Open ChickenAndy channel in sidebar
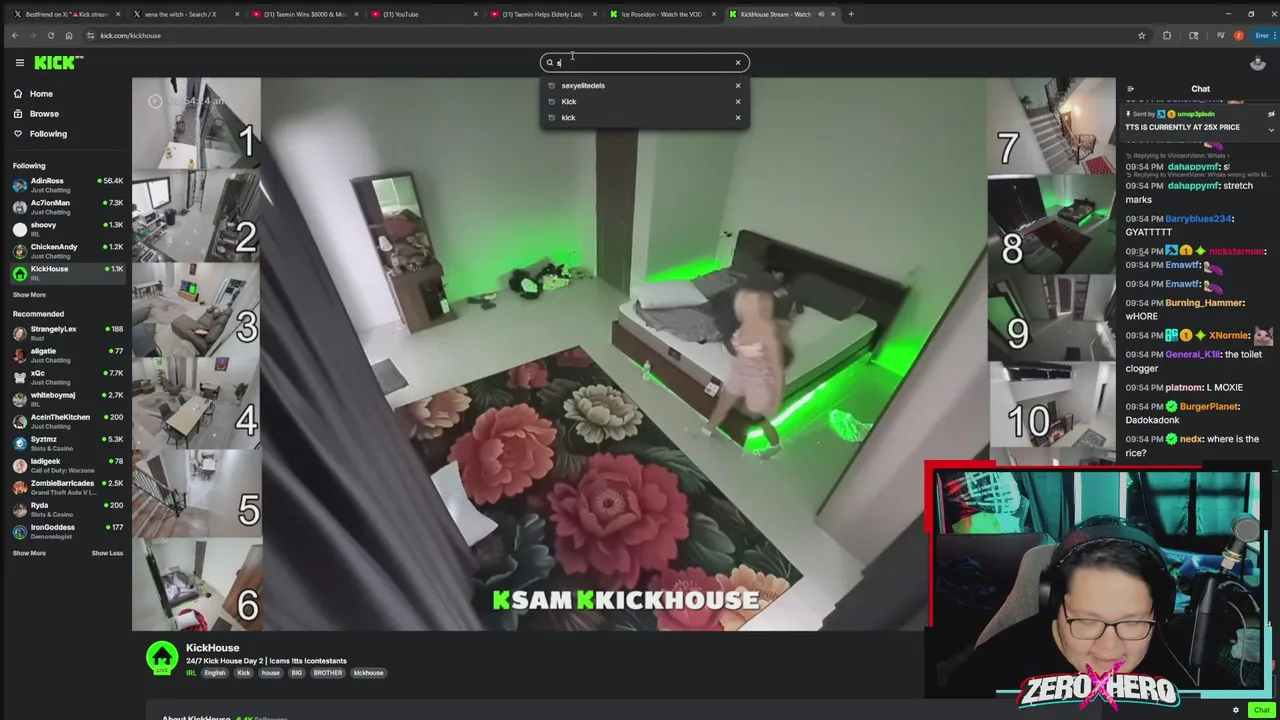This screenshot has width=1280, height=720. (66, 250)
